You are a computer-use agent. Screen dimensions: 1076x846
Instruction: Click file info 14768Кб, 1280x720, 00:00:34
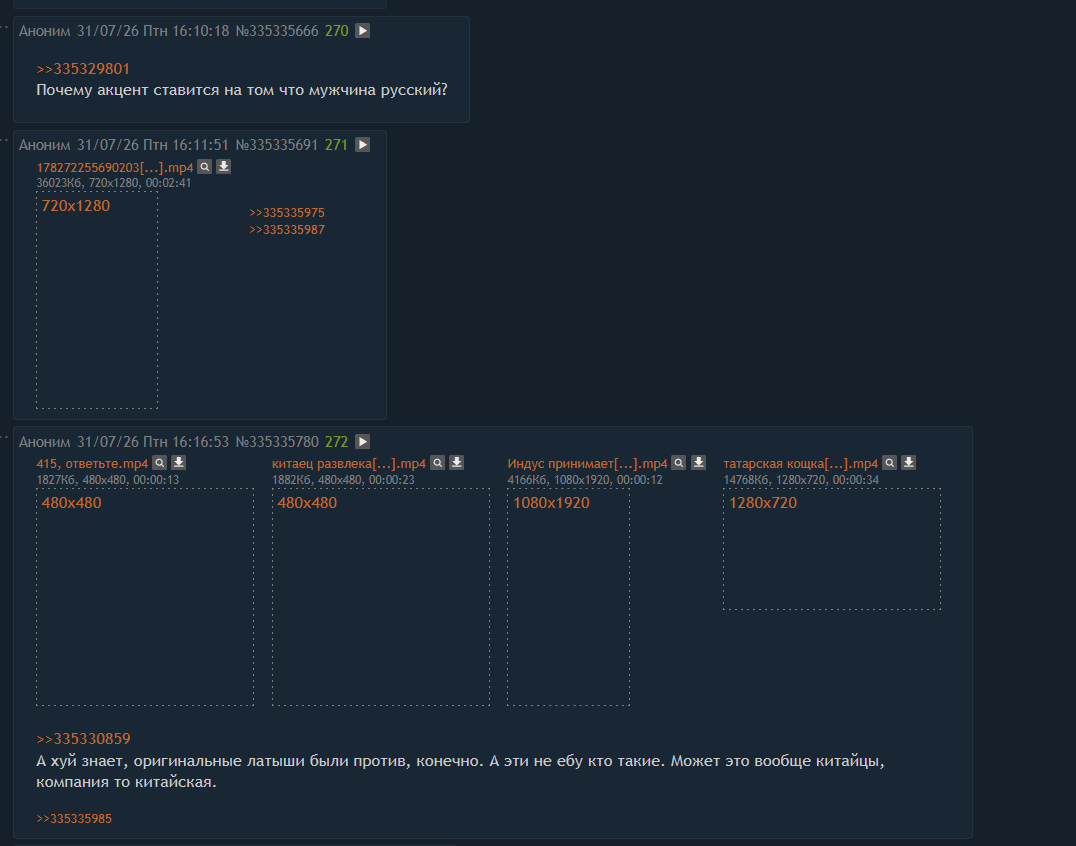coord(801,480)
